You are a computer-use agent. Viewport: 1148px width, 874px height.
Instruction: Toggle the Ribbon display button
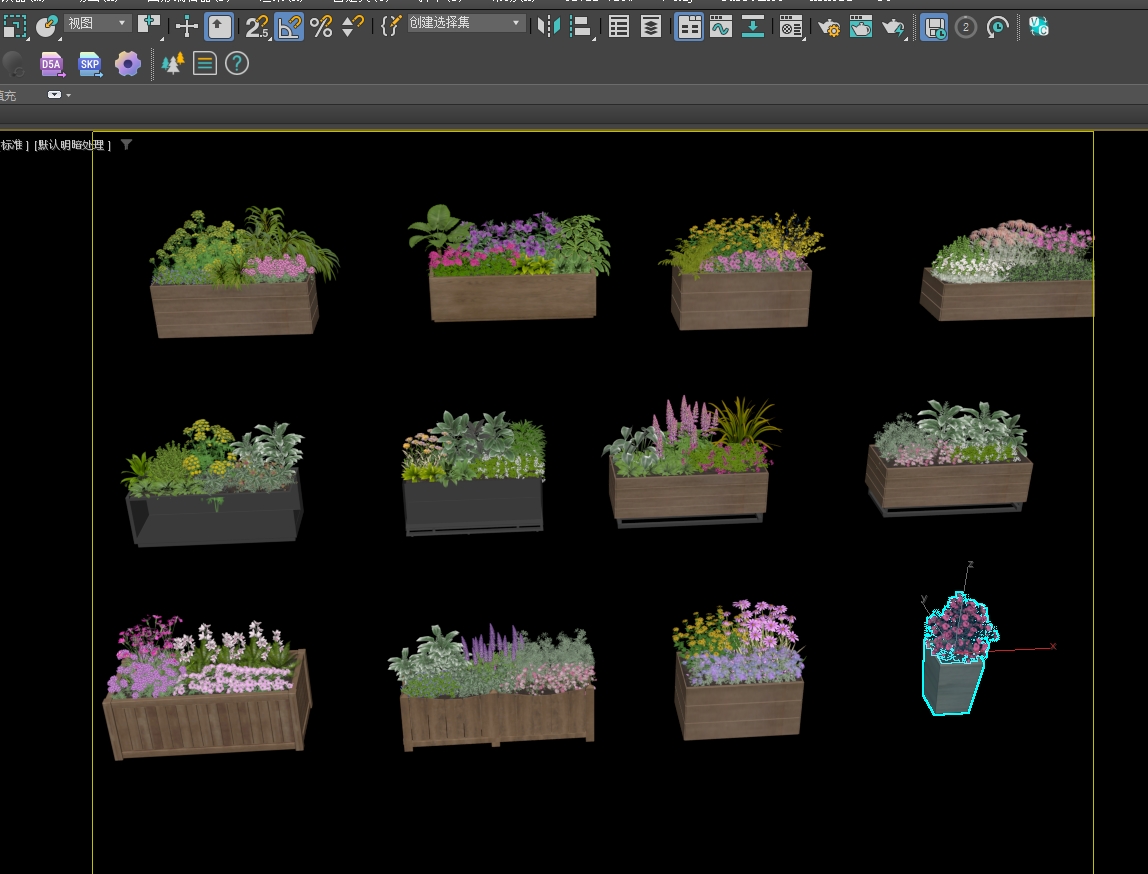[x=689, y=27]
